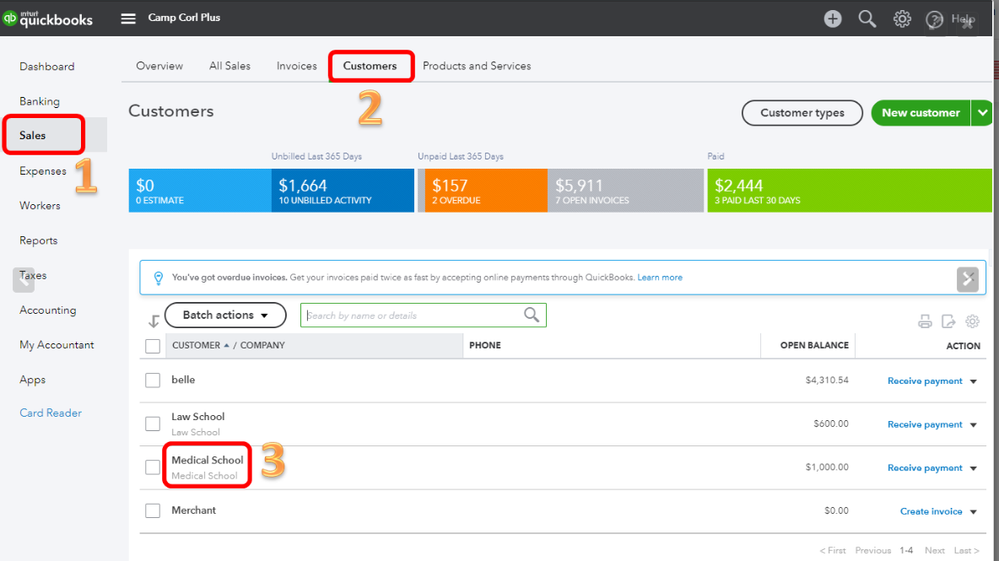Check the Medical School checkbox

click(152, 467)
